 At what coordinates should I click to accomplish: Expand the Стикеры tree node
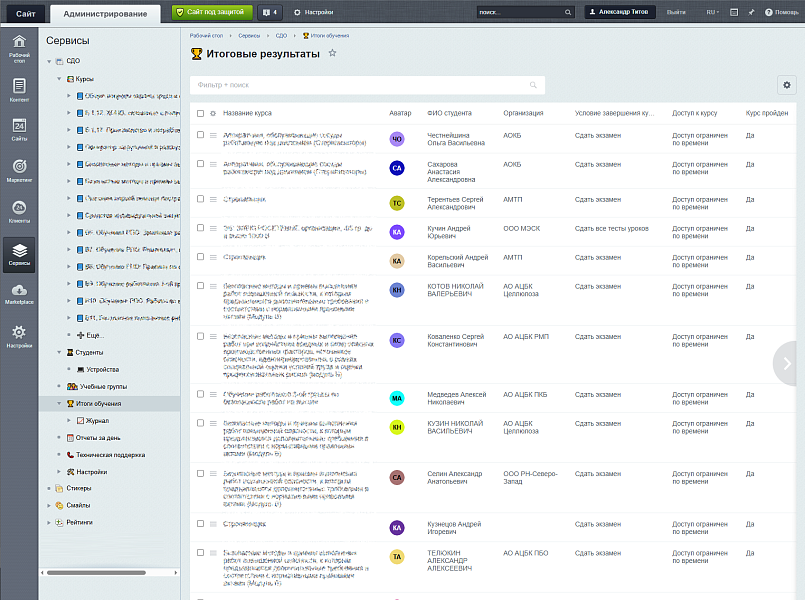pos(50,488)
